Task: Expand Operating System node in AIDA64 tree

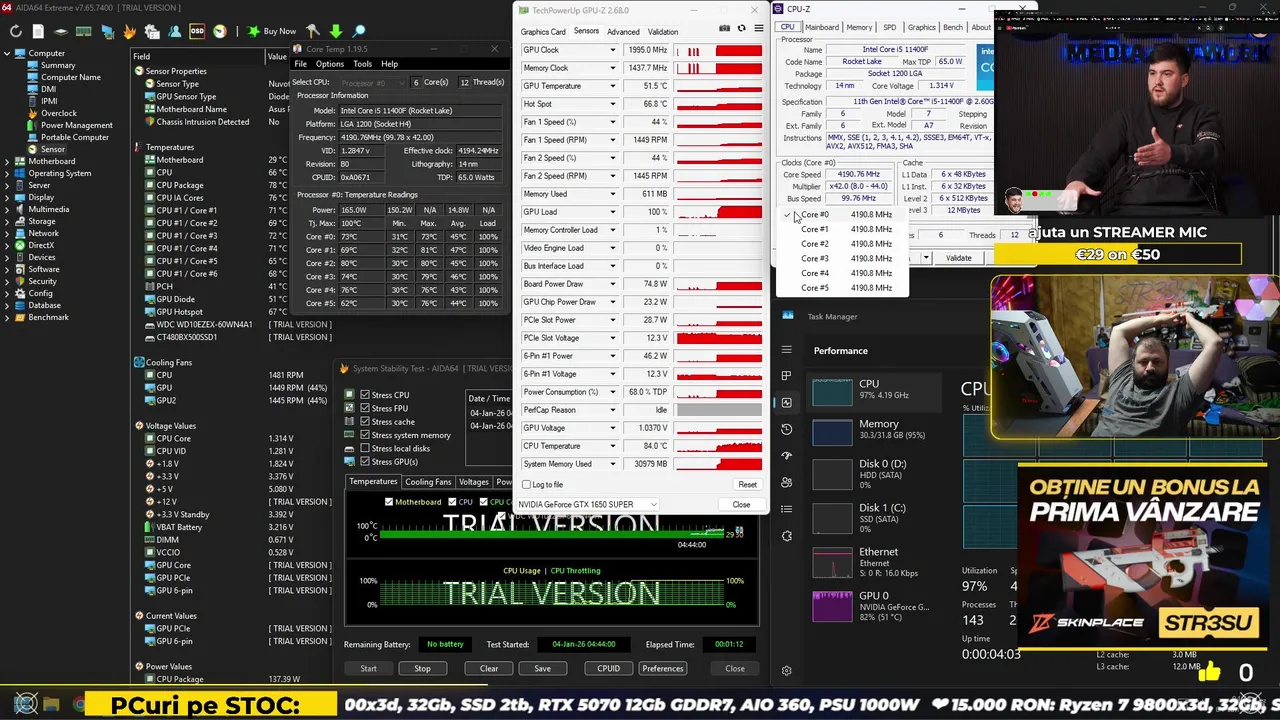Action: pyautogui.click(x=7, y=173)
